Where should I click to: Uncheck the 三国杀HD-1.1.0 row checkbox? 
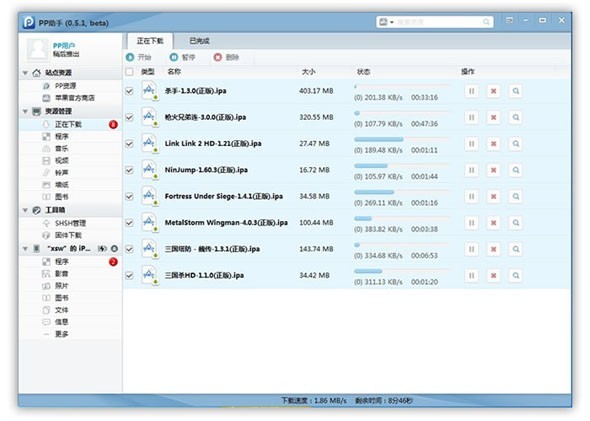pyautogui.click(x=129, y=275)
